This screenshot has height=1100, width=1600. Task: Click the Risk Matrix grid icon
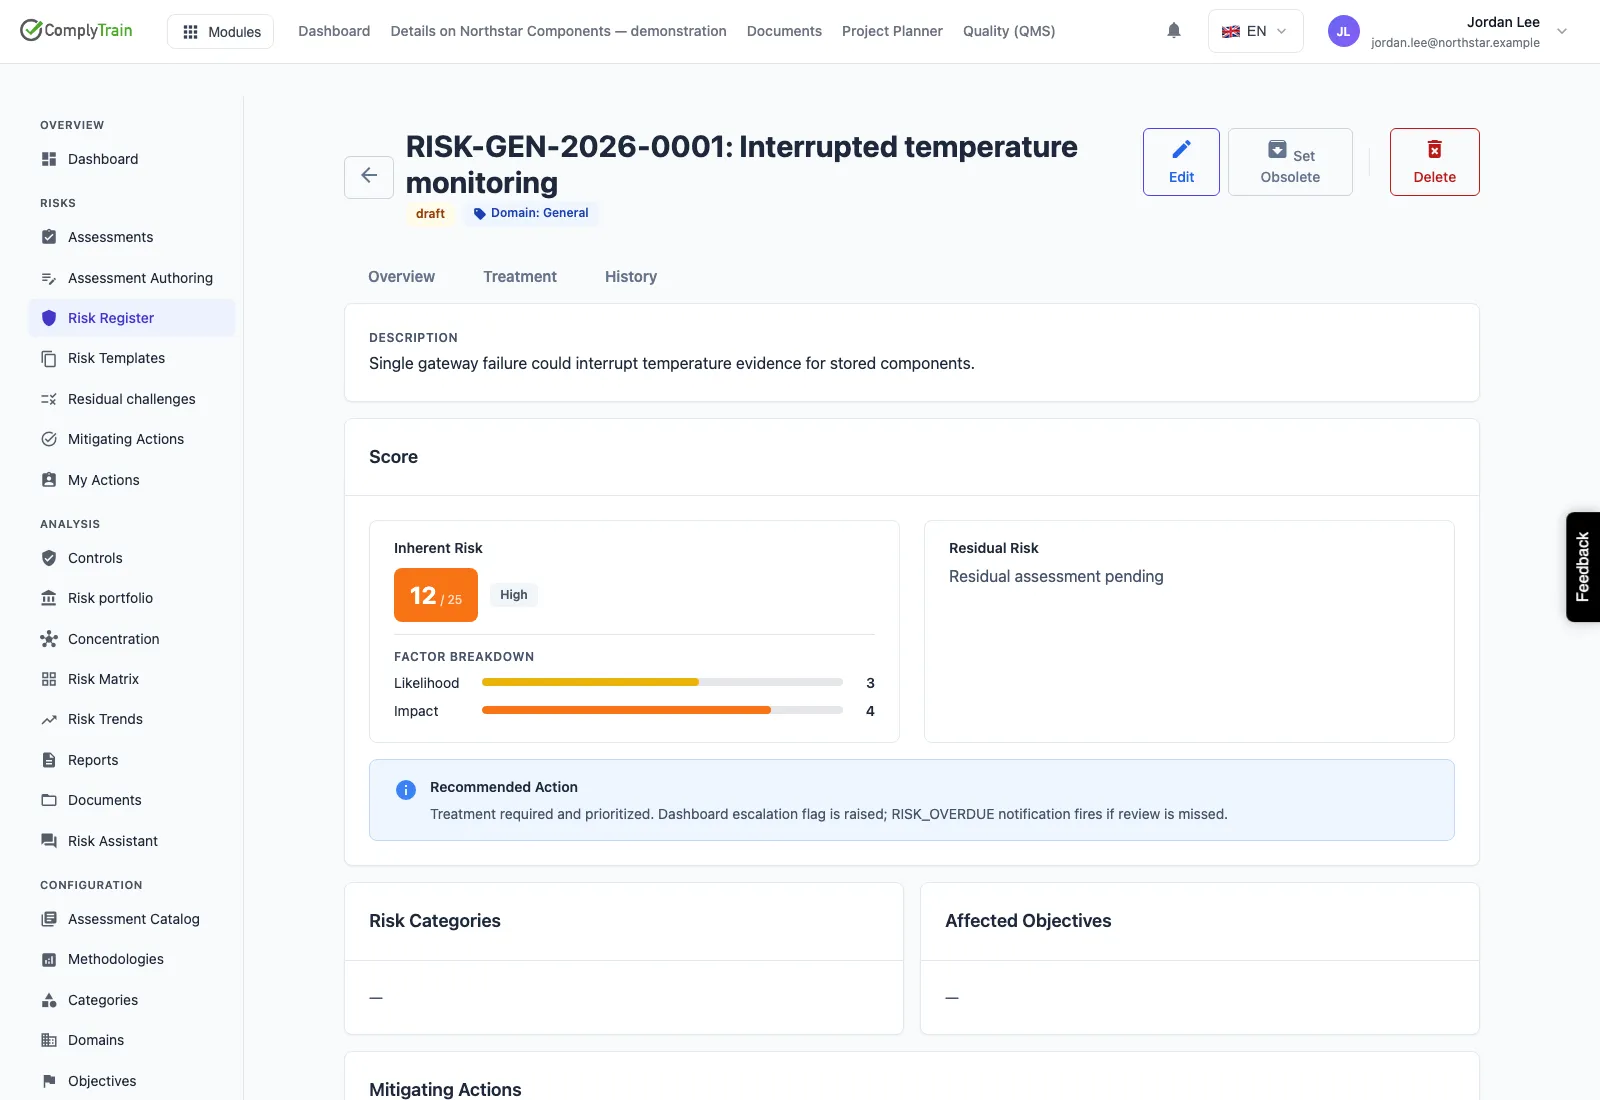tap(49, 679)
